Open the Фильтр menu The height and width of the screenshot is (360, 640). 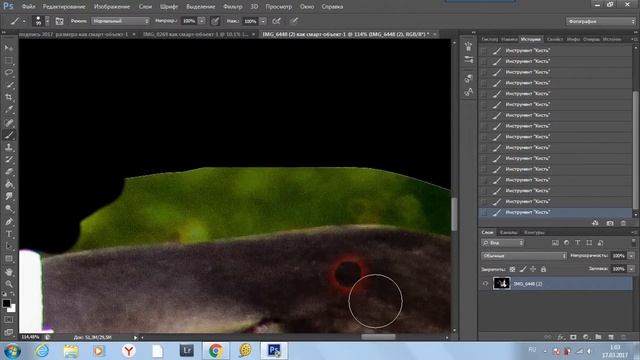click(x=233, y=7)
